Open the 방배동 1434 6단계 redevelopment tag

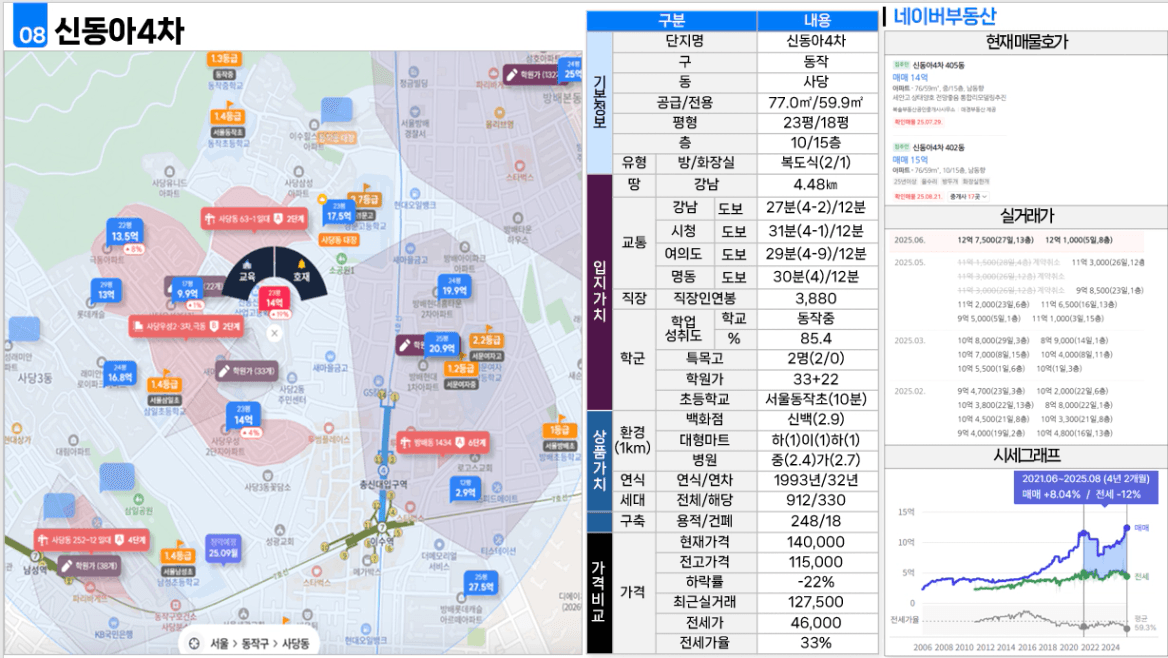443,443
